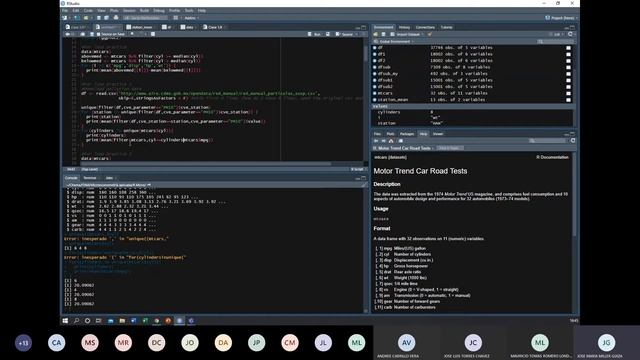Open the Global Environment dropdown
This screenshot has height=360, width=640.
[x=394, y=42]
